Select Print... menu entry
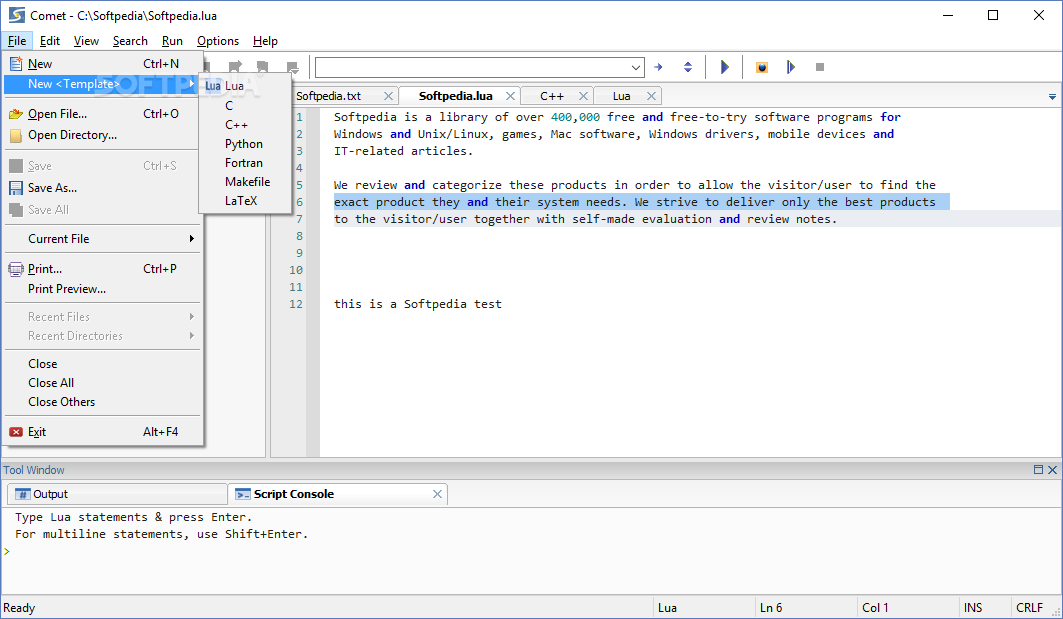Screen dimensions: 1063x619 point(103,268)
